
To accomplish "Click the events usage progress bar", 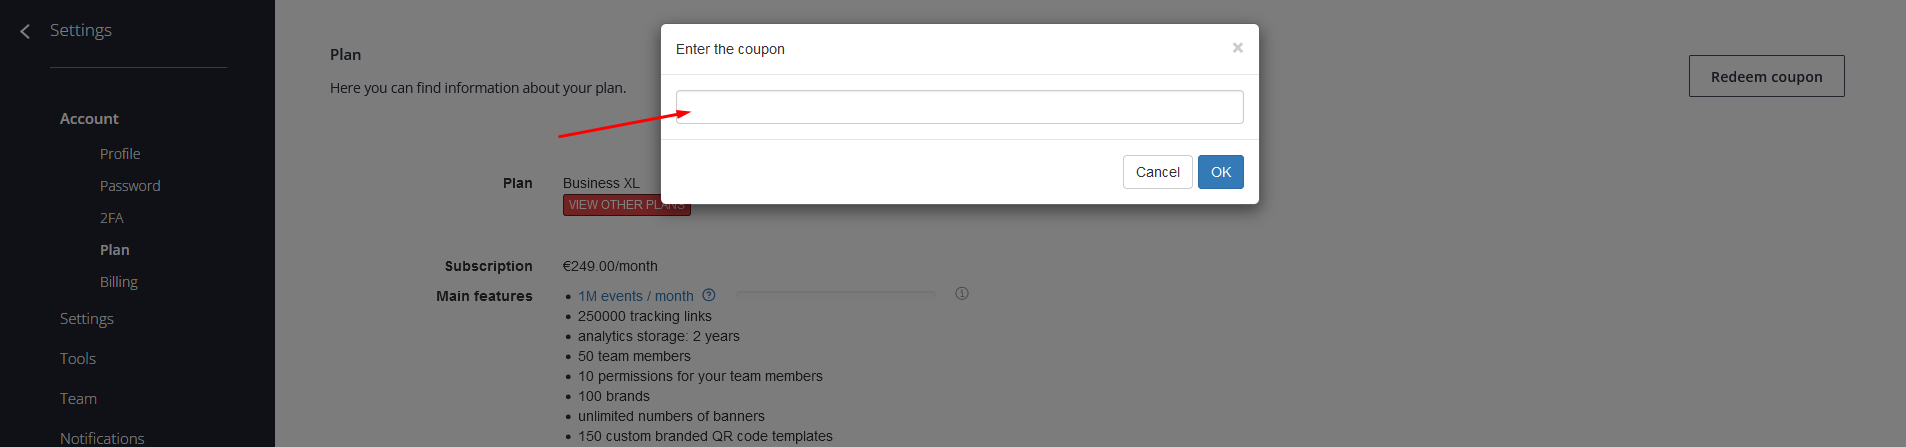I will point(835,294).
